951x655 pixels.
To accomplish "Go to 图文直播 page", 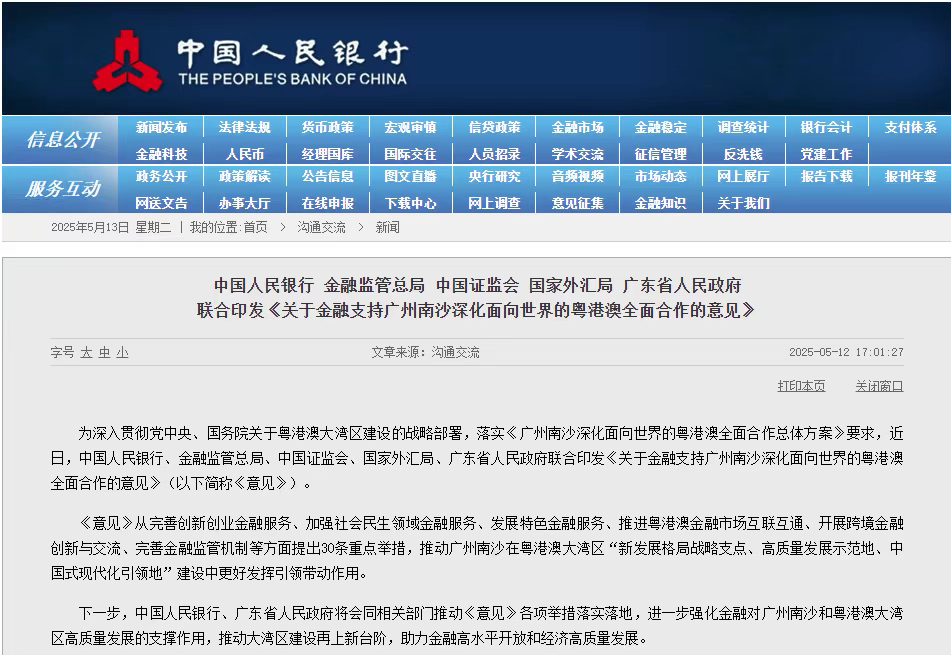I will coord(411,176).
